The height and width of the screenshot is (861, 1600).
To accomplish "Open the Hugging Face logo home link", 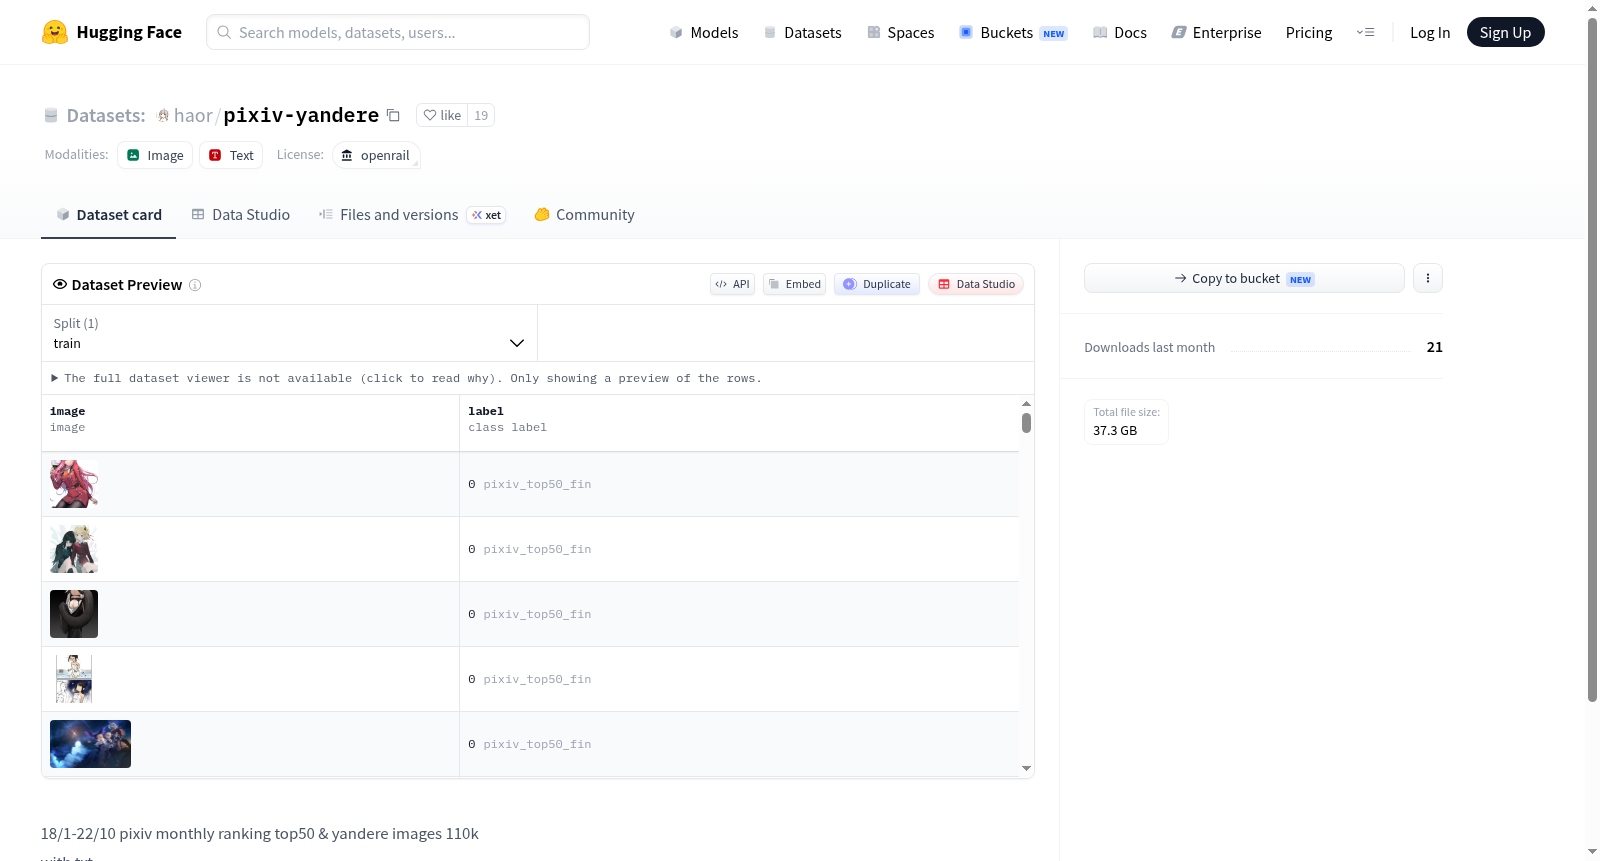I will (112, 32).
